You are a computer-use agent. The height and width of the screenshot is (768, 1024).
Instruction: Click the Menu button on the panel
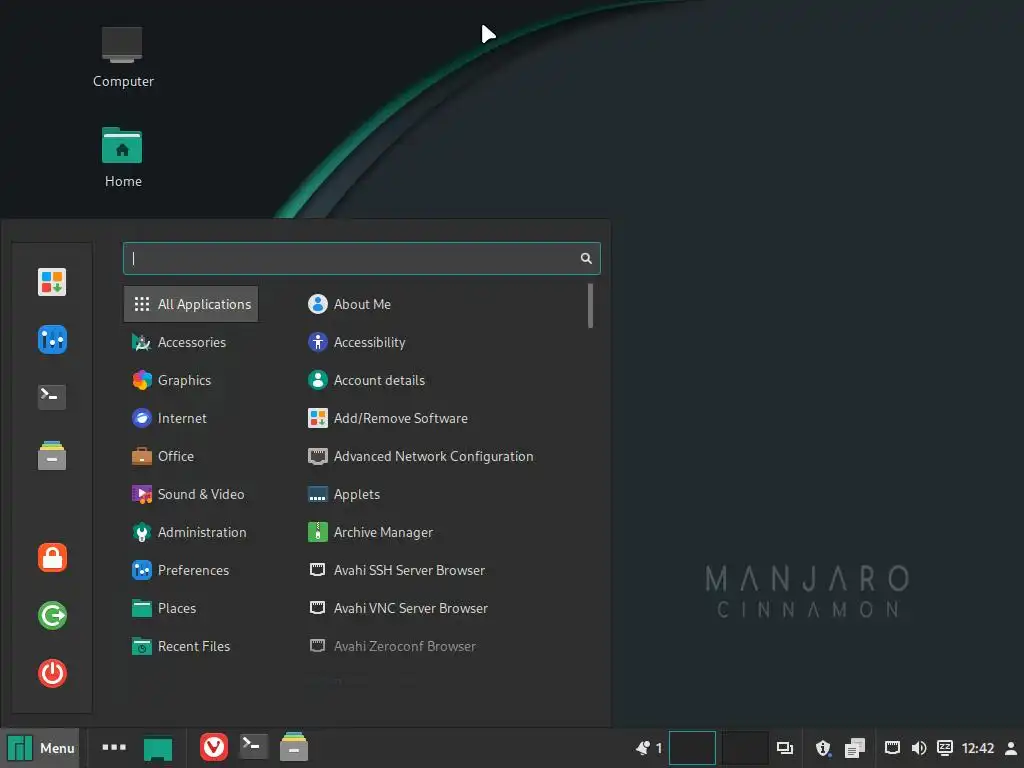click(40, 748)
